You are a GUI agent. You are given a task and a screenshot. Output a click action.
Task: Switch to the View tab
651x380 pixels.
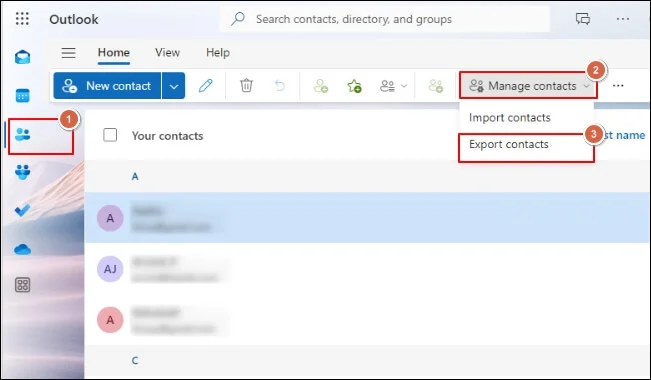[167, 53]
